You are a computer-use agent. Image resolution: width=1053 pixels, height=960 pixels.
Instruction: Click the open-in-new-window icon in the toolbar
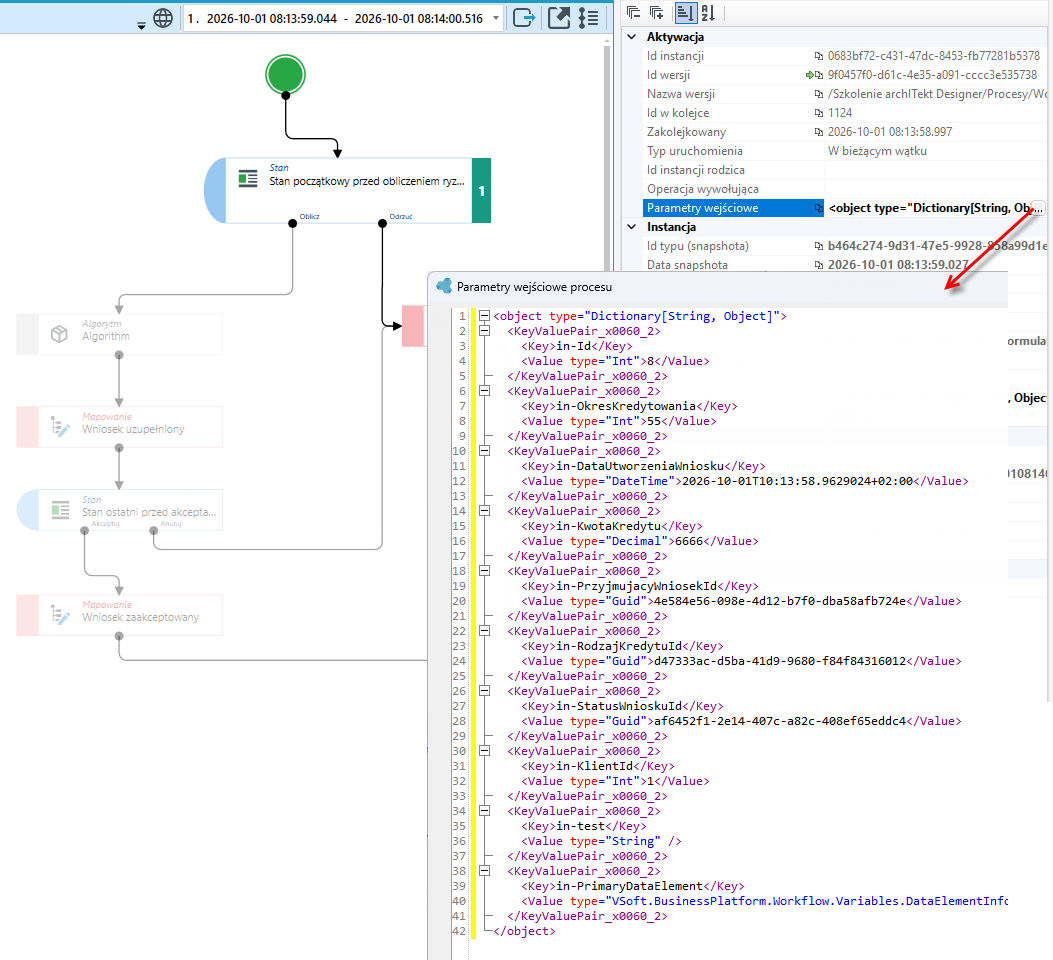click(559, 18)
